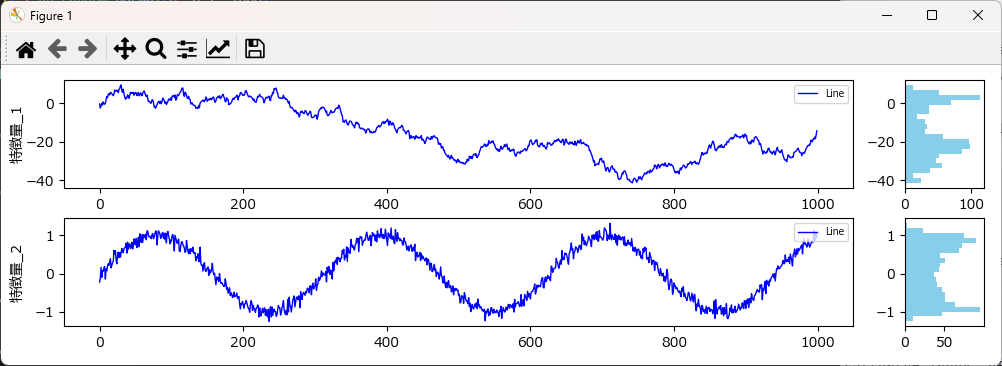1002x366 pixels.
Task: Open Configure subplots sliders icon
Action: click(x=187, y=49)
